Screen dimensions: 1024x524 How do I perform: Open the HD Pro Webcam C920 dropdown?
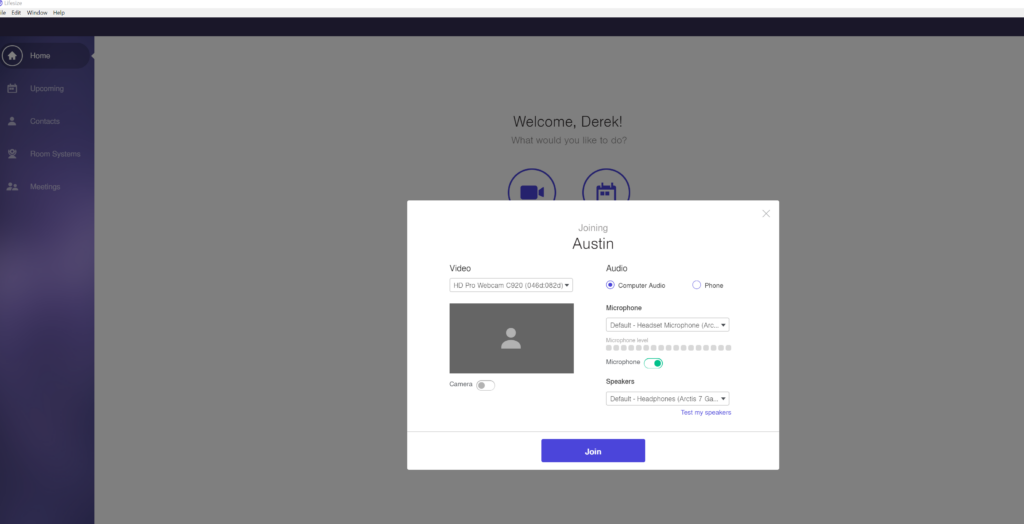pyautogui.click(x=511, y=285)
